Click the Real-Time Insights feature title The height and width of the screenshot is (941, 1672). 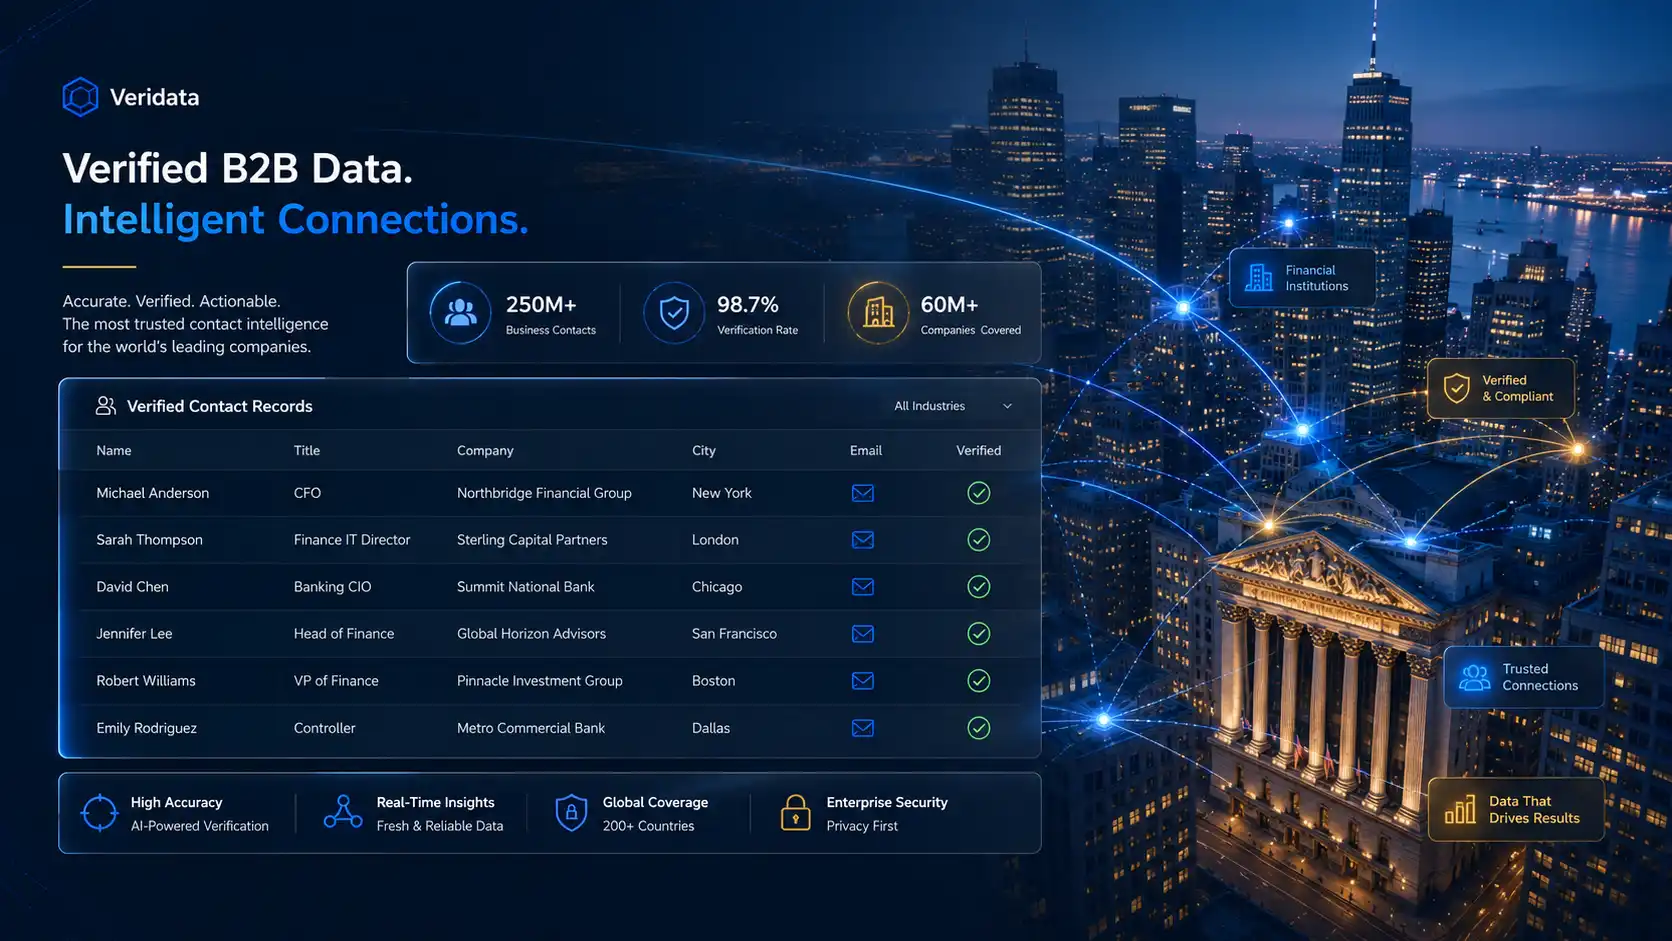tap(435, 802)
